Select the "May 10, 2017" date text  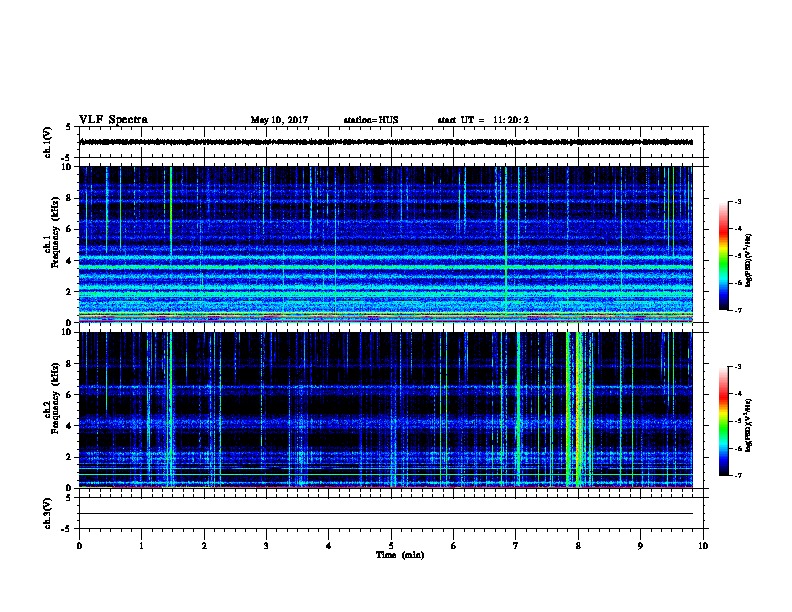coord(279,120)
